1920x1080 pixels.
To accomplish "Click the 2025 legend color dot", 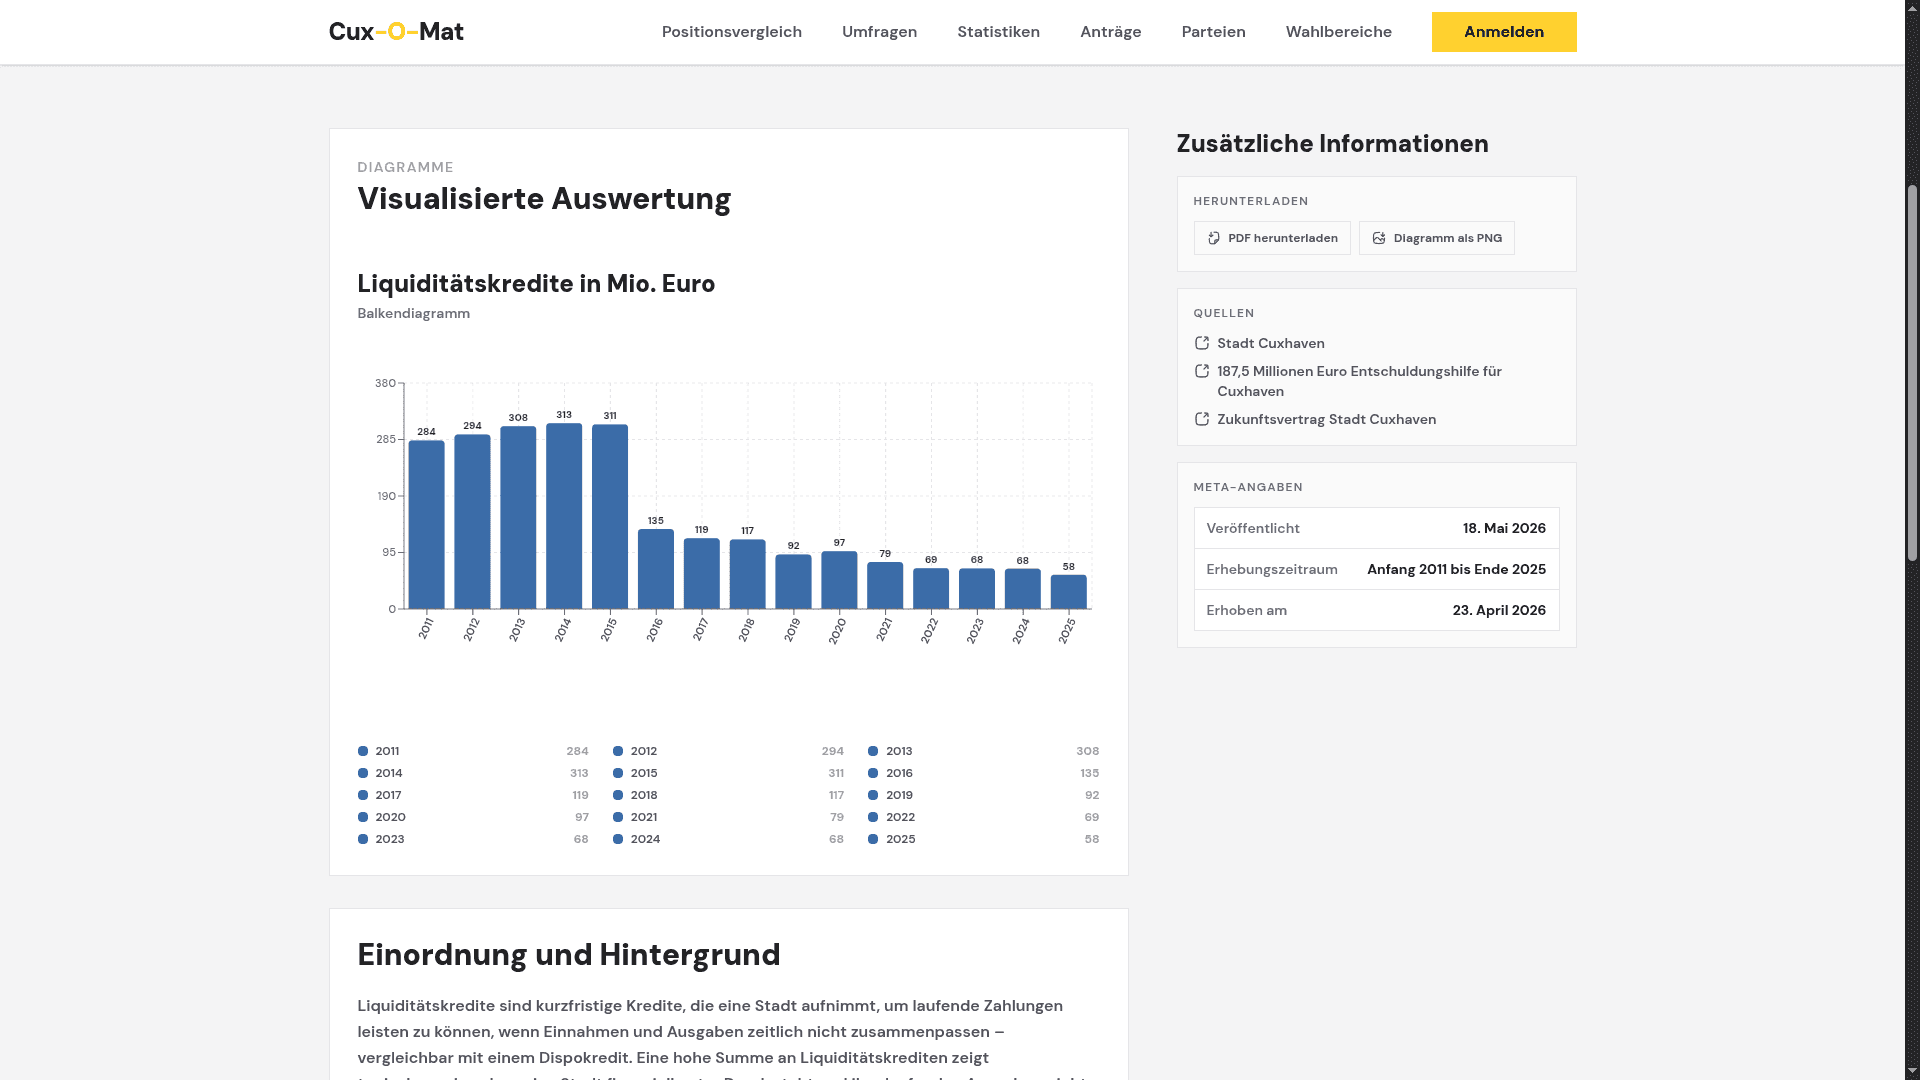I will [x=873, y=839].
